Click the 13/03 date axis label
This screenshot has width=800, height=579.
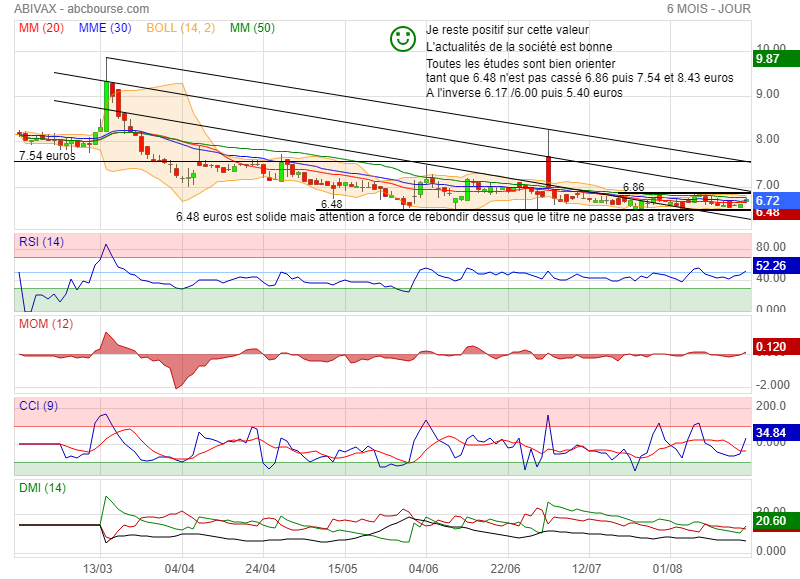[98, 569]
